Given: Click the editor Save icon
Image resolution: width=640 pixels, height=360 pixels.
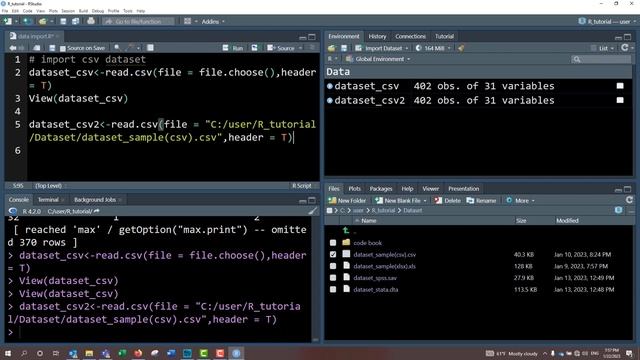Looking at the screenshot, I should [x=52, y=48].
